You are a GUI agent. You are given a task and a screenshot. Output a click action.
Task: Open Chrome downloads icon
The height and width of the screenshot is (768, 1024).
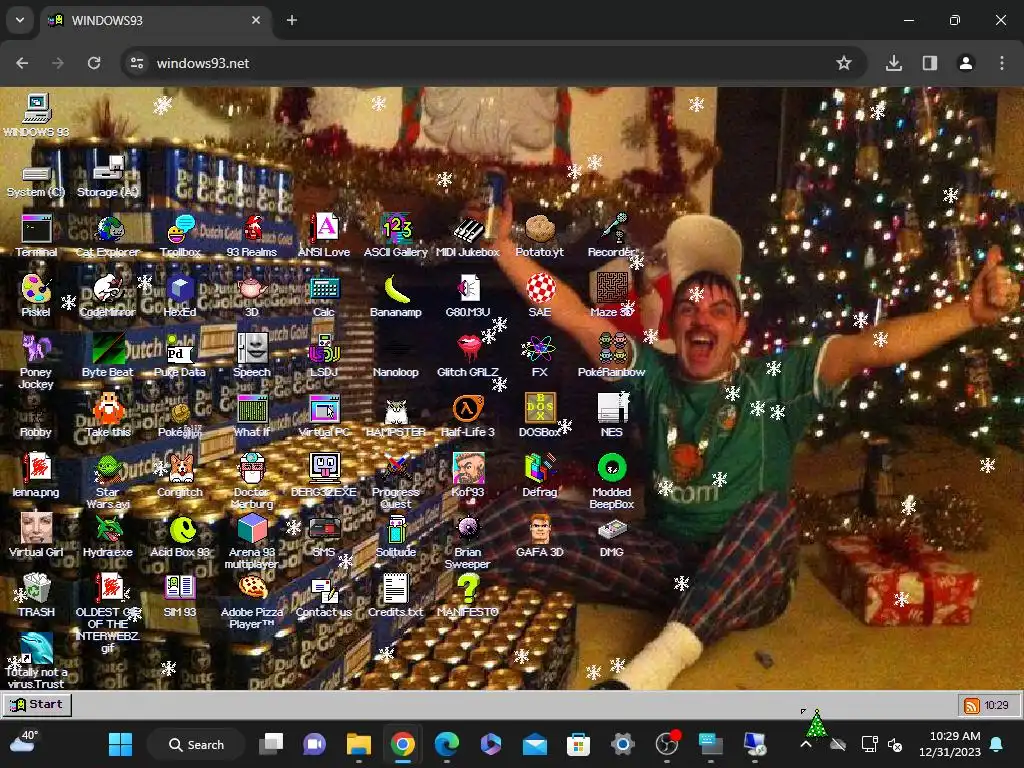pos(894,63)
